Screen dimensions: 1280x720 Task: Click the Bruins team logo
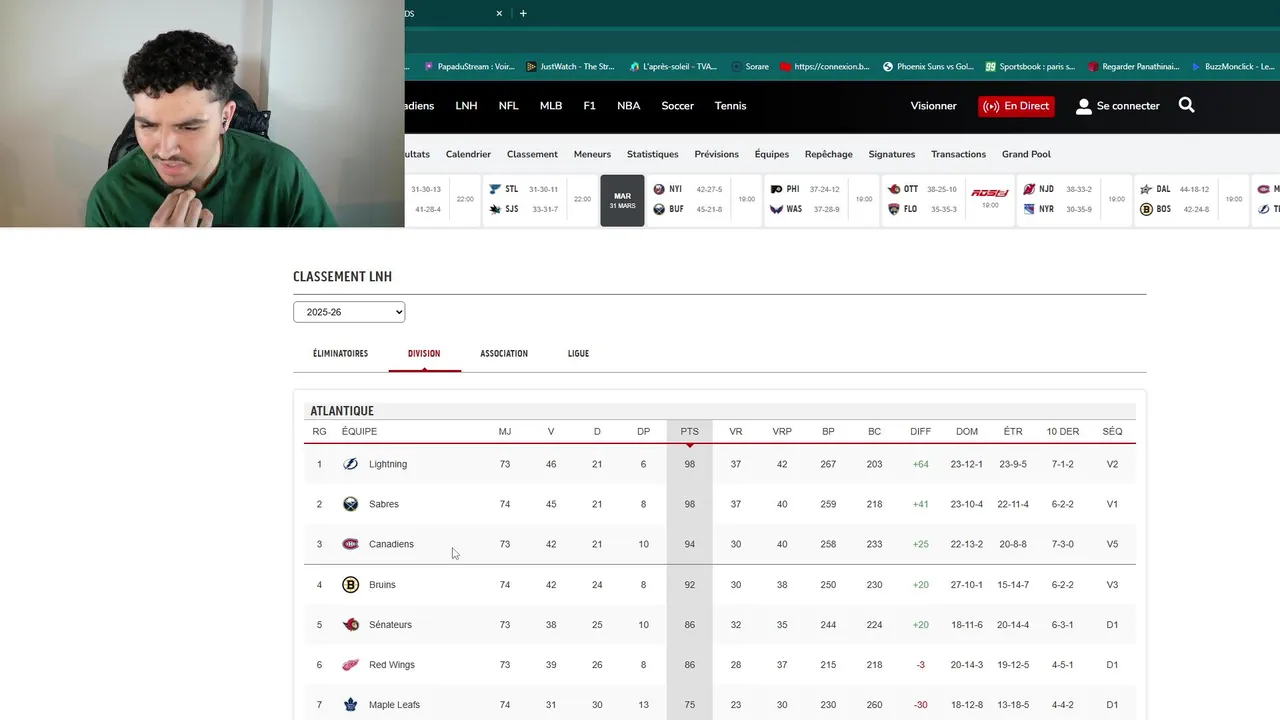tap(350, 585)
